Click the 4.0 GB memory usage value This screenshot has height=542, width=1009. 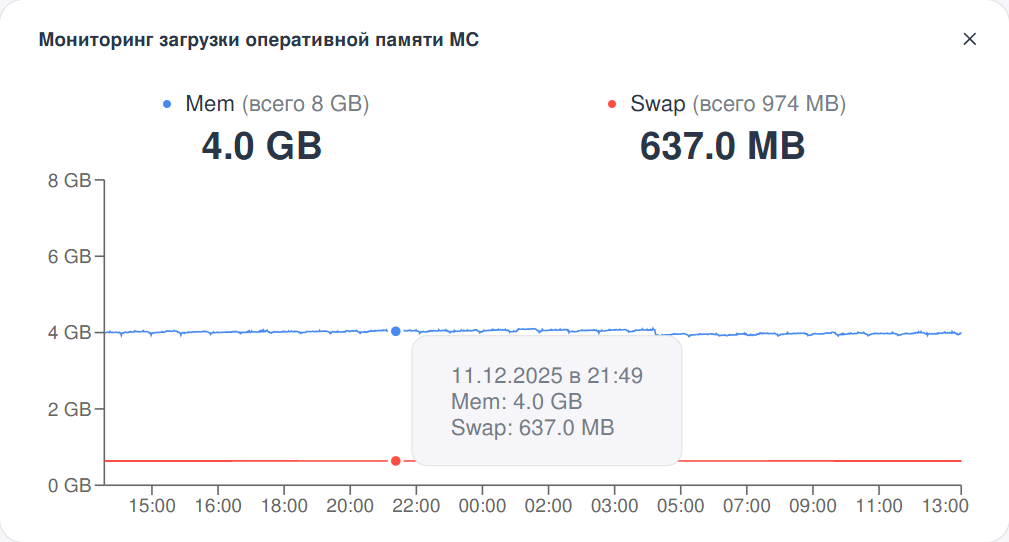(x=262, y=146)
